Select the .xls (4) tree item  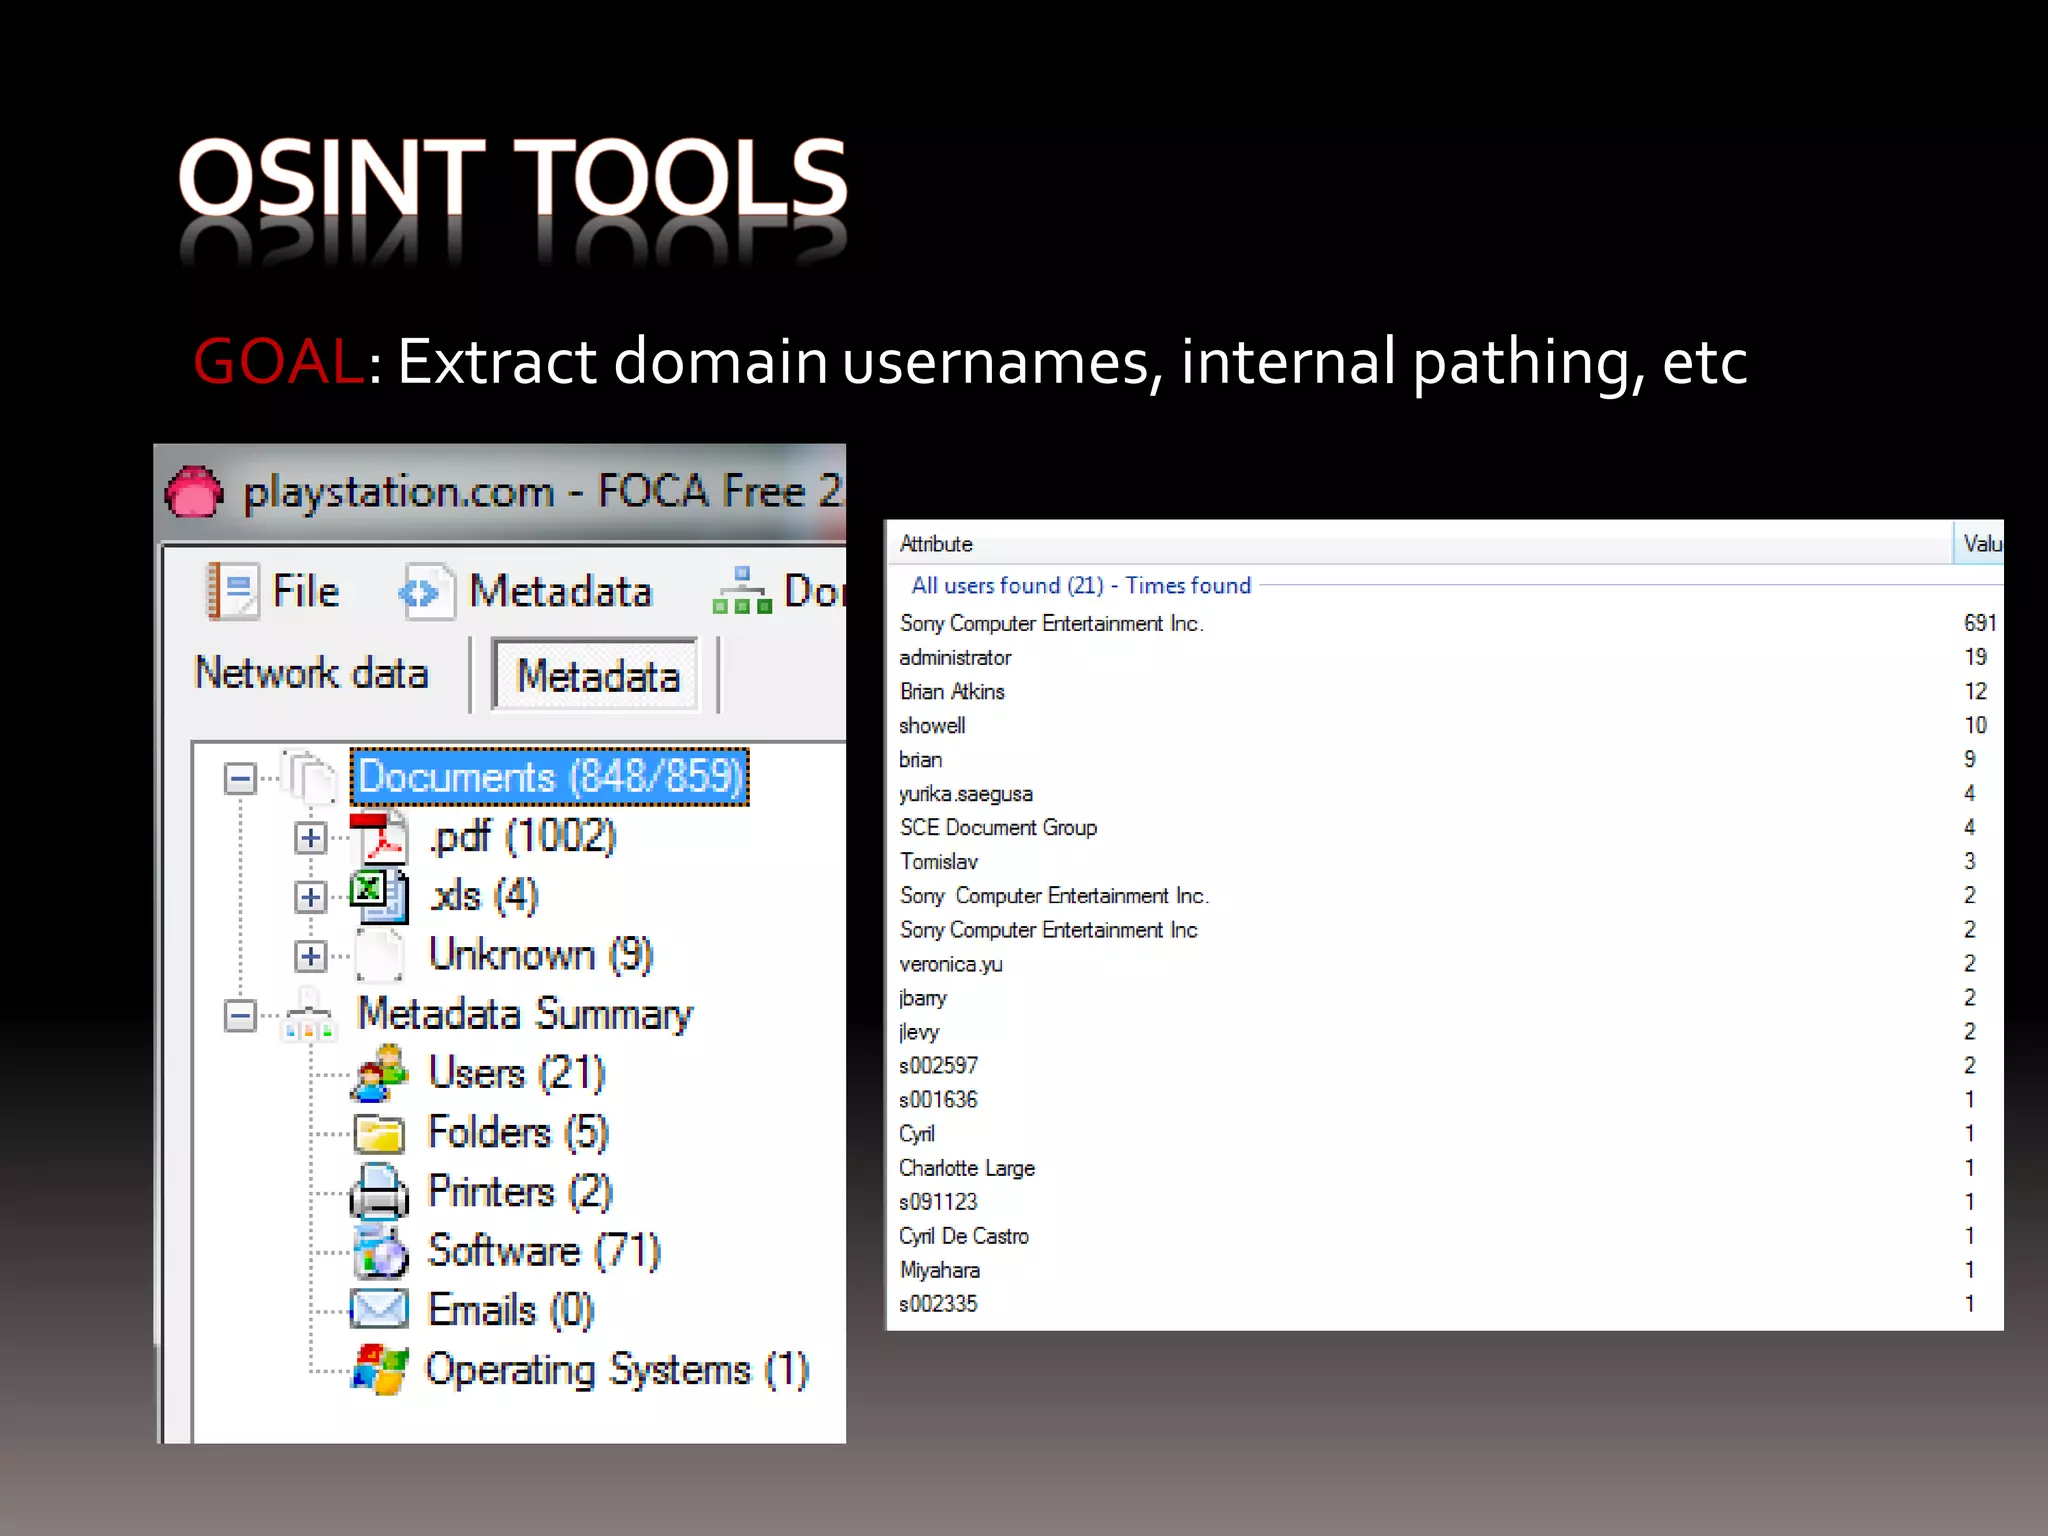click(484, 896)
